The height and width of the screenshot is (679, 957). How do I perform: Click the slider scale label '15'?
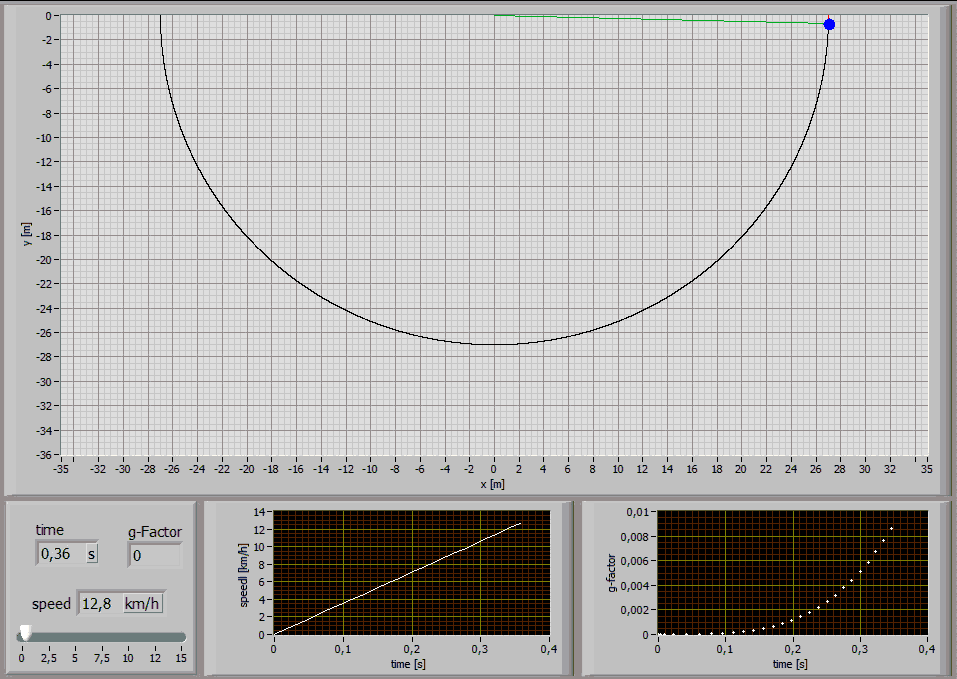point(181,658)
